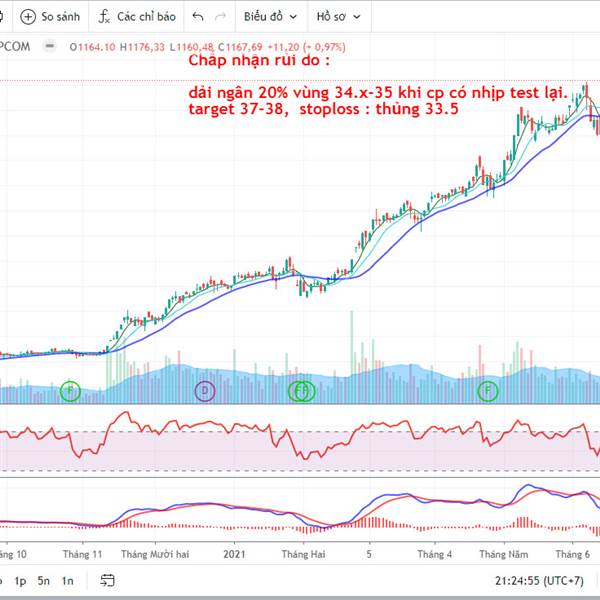600x600 pixels.
Task: Select the red 'Chấp nhận rủi do' annotation
Action: tap(259, 60)
